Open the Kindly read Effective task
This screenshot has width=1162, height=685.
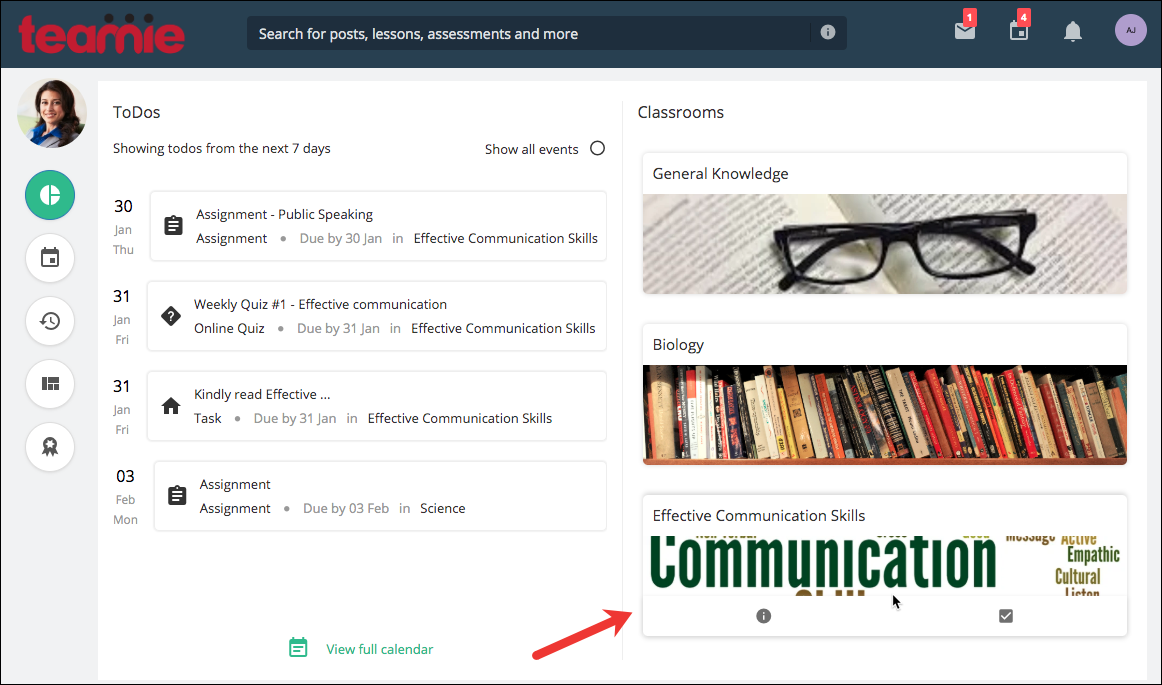262,394
